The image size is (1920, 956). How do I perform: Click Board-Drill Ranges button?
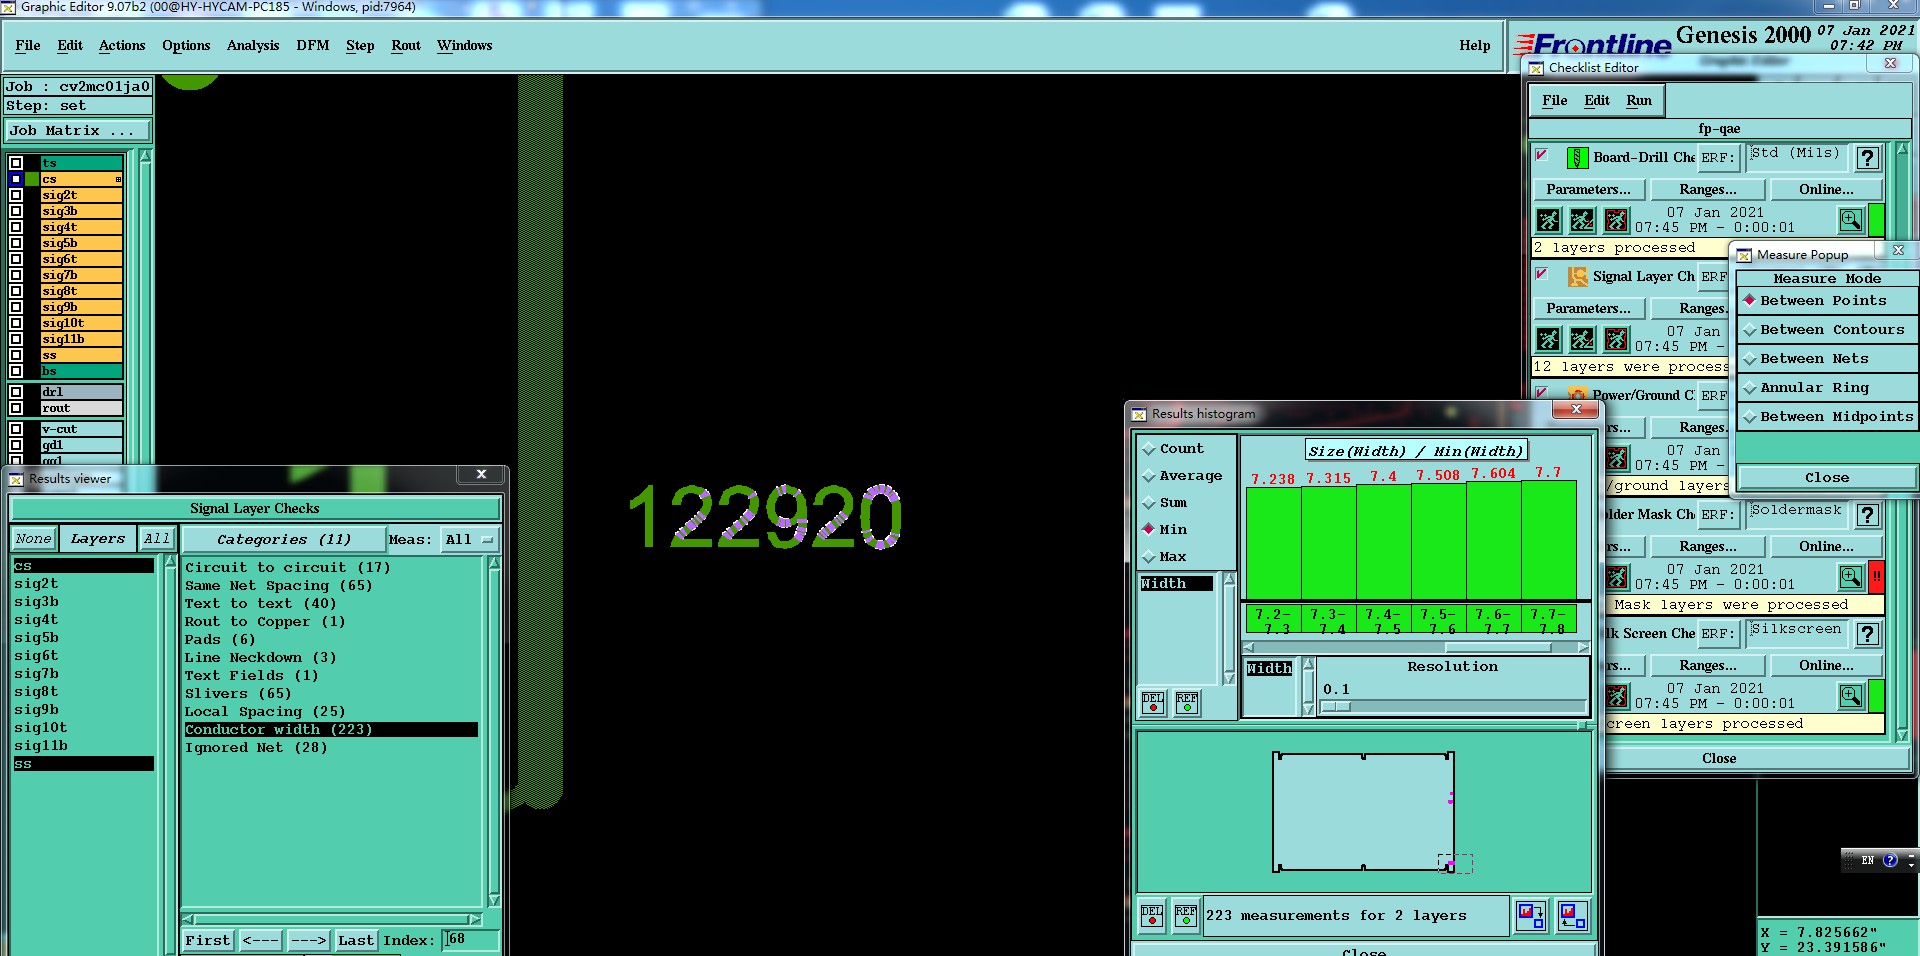point(1707,190)
